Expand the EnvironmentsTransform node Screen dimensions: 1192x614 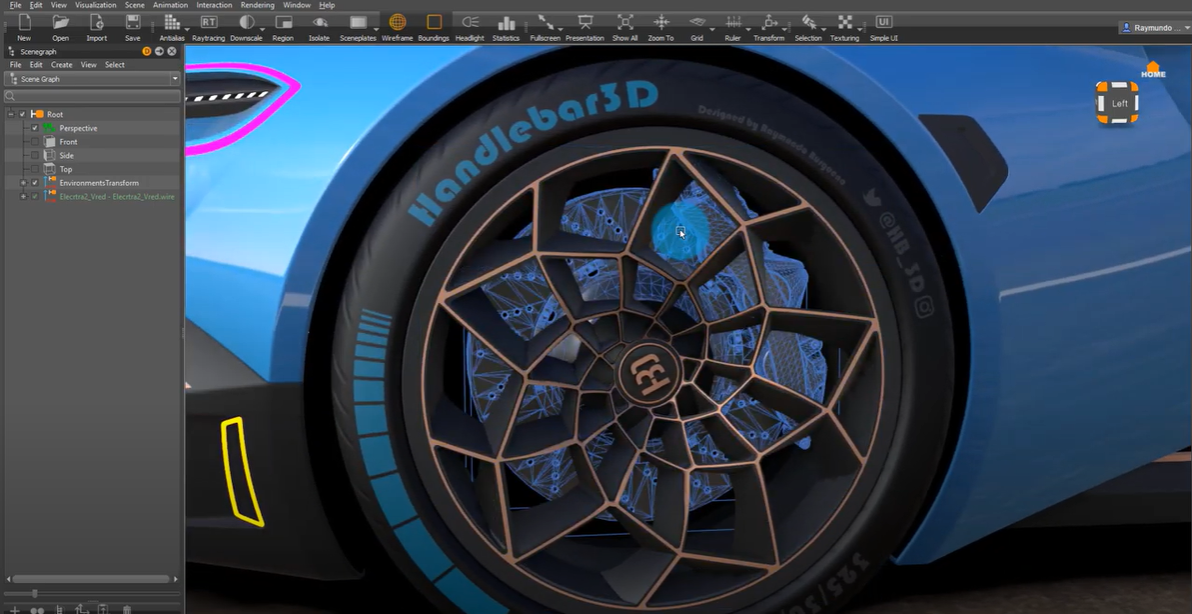coord(23,182)
